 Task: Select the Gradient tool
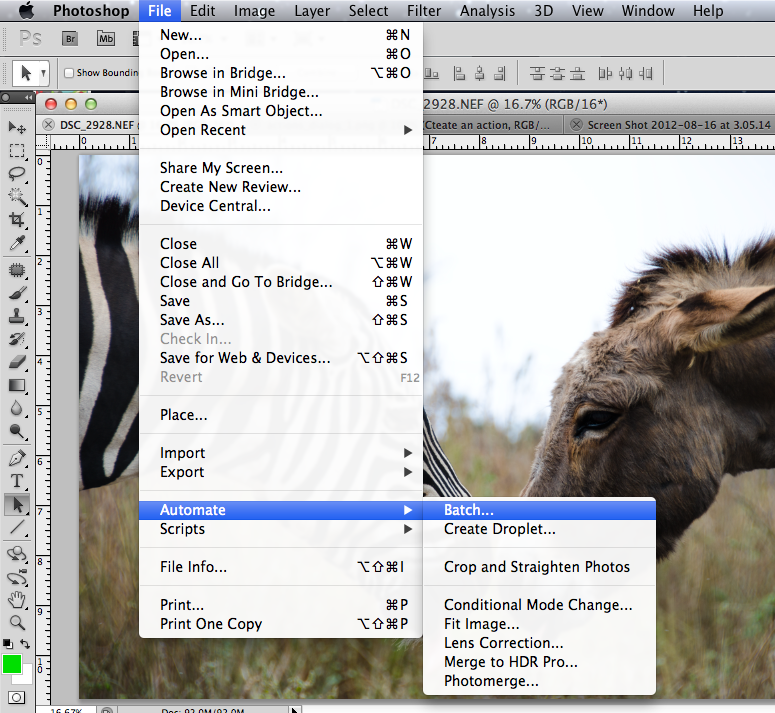pyautogui.click(x=17, y=385)
